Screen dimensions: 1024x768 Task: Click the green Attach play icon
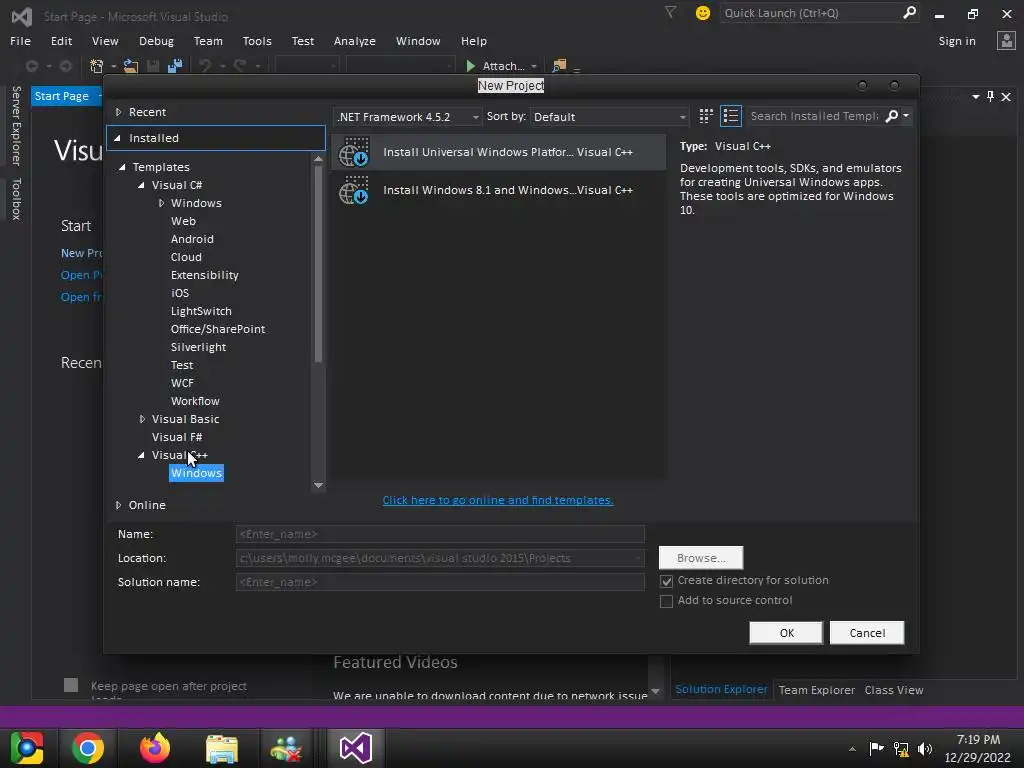(x=470, y=66)
